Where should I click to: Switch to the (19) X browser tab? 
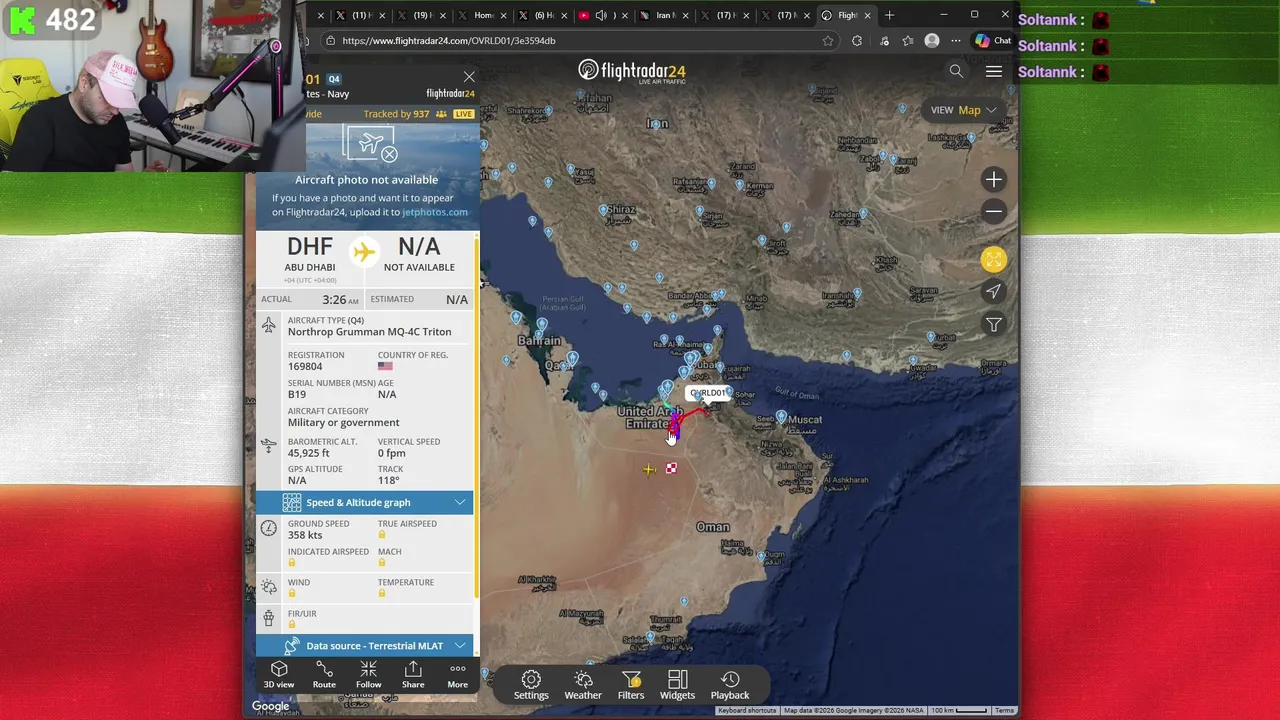(x=421, y=15)
